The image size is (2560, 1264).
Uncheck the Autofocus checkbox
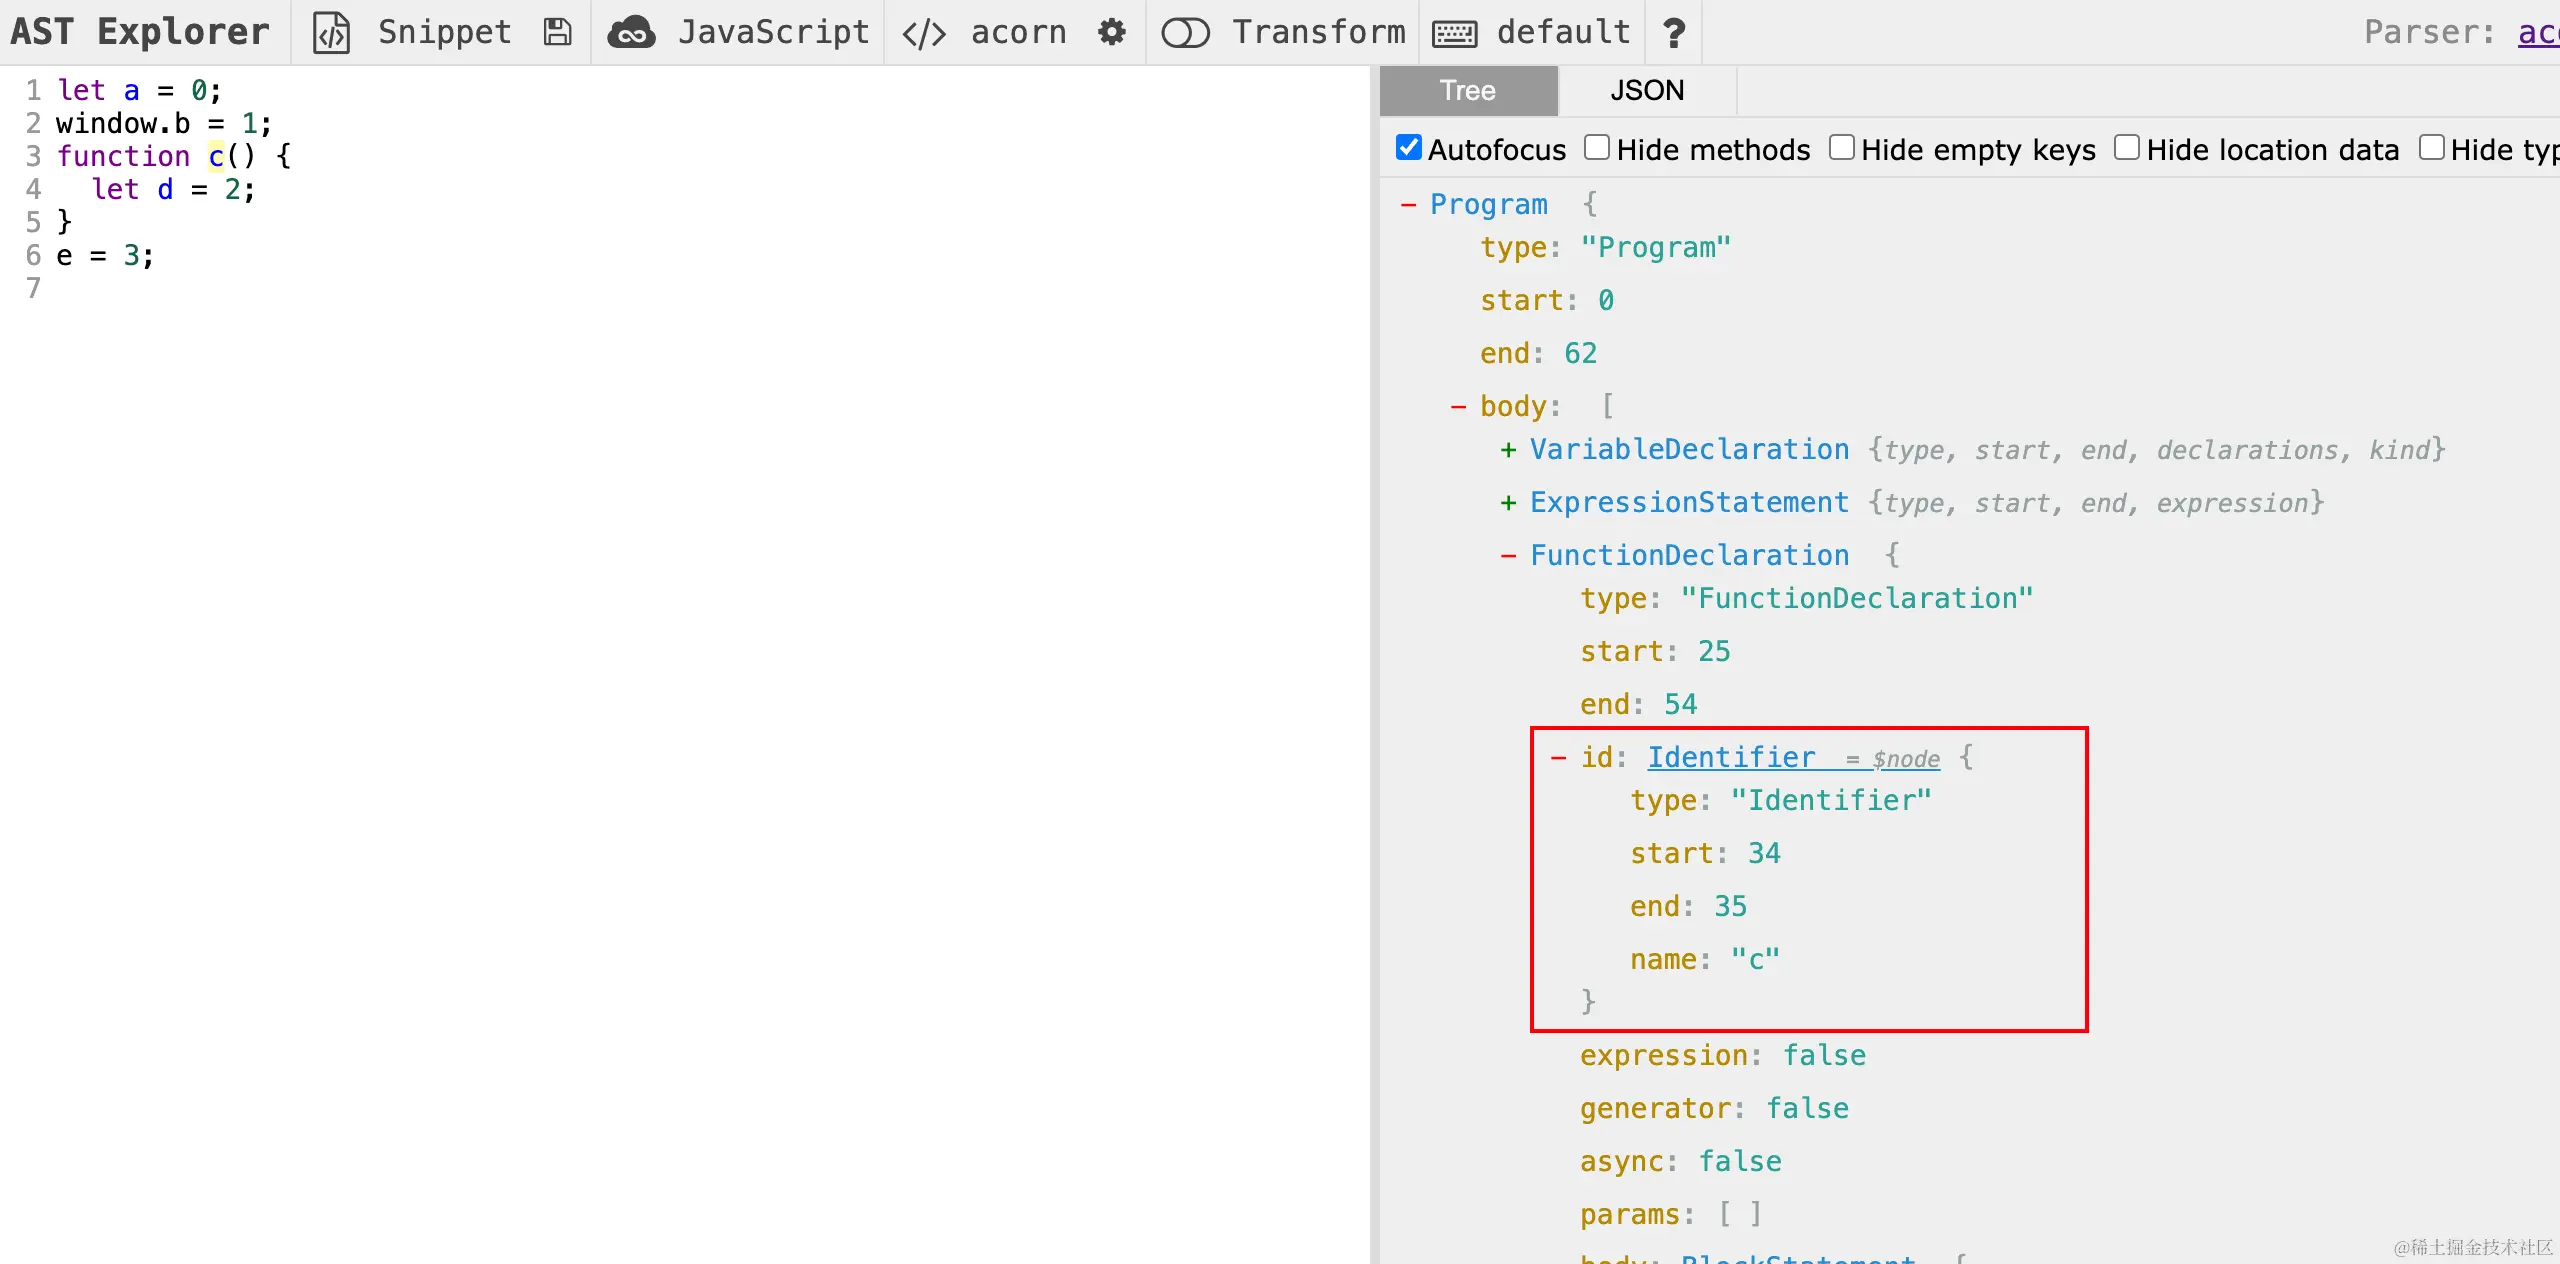click(x=1408, y=148)
